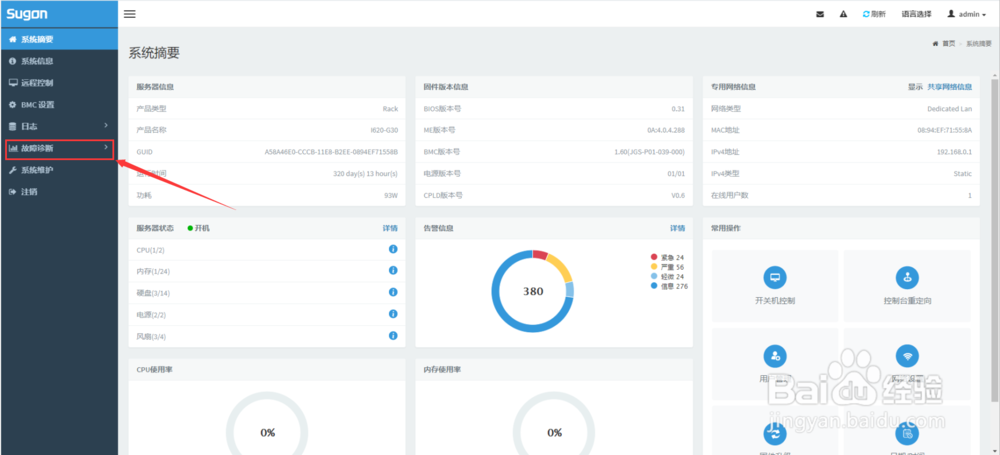The height and width of the screenshot is (455, 1000).
Task: Click the user management icon in 常用操作
Action: (775, 355)
